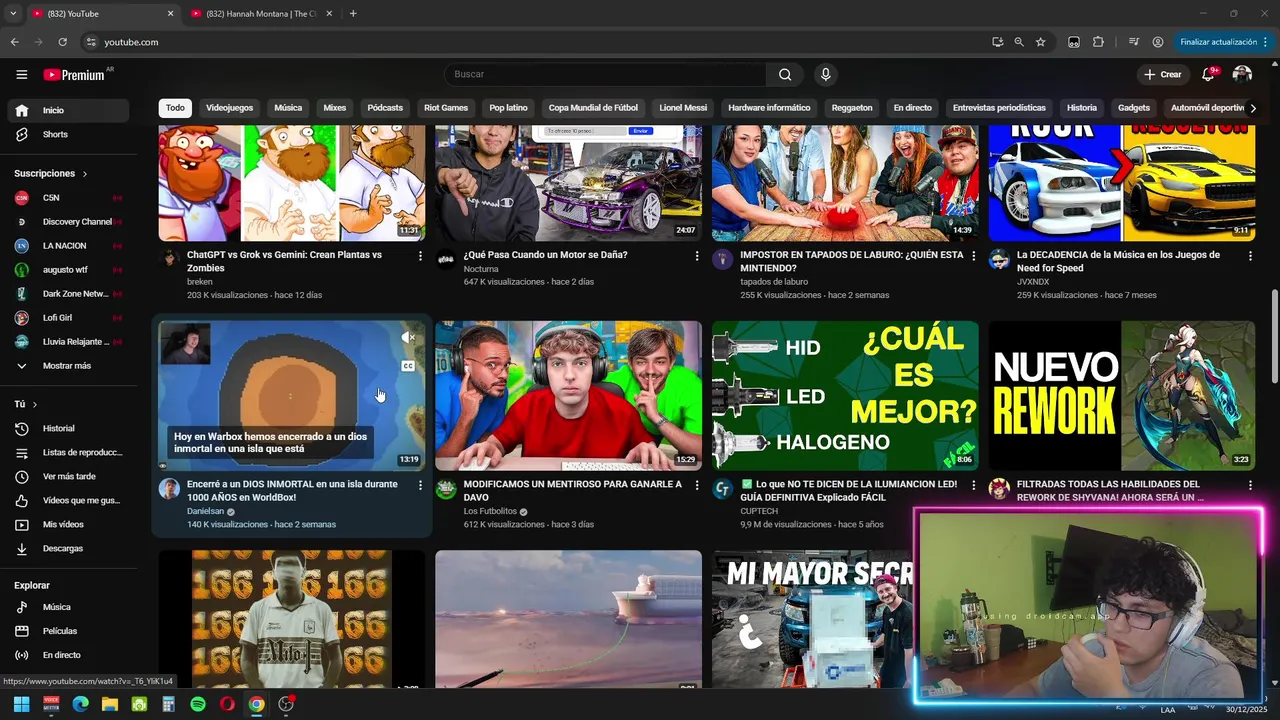The height and width of the screenshot is (720, 1280).
Task: Open the YouTube hamburger guide menu
Action: (x=21, y=74)
